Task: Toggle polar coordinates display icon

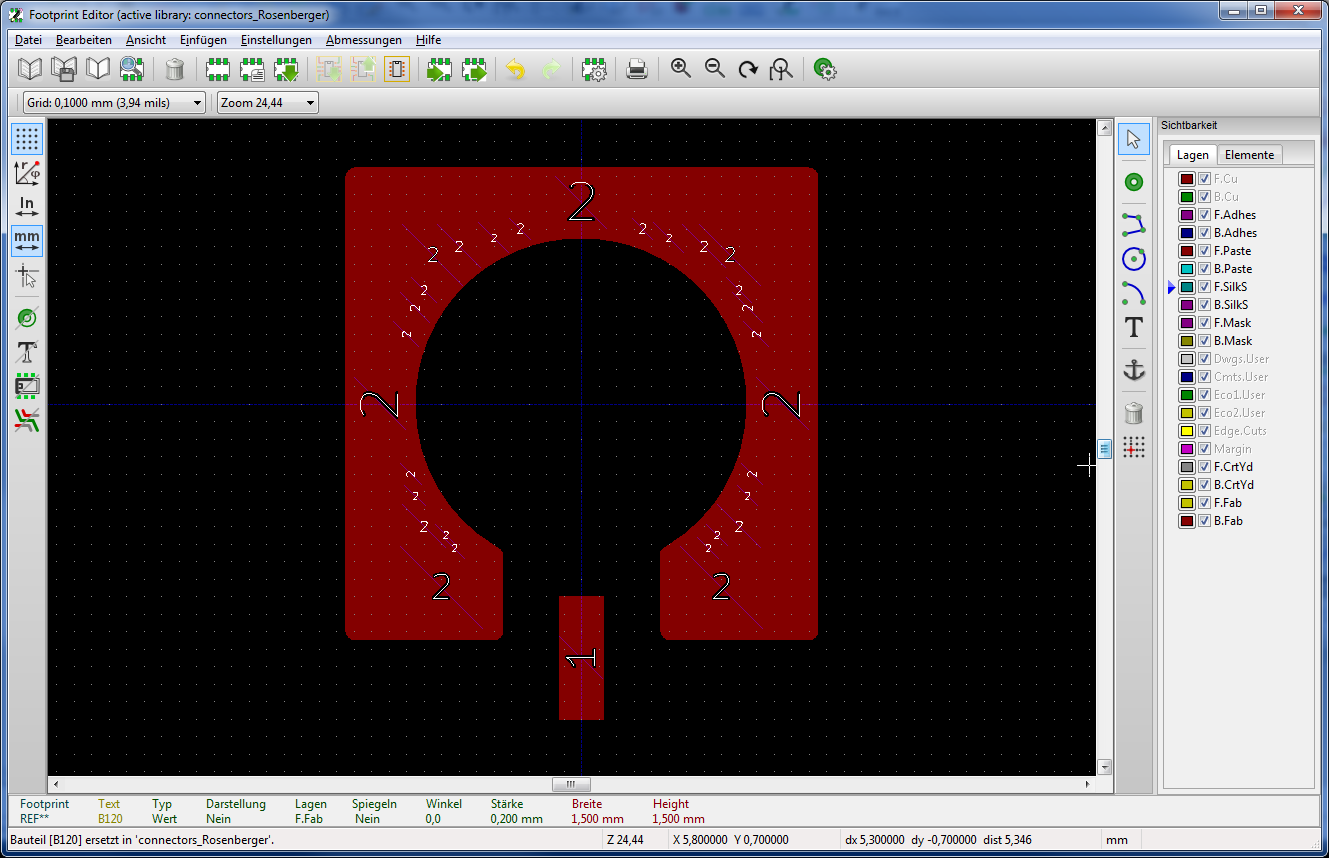Action: click(x=28, y=173)
